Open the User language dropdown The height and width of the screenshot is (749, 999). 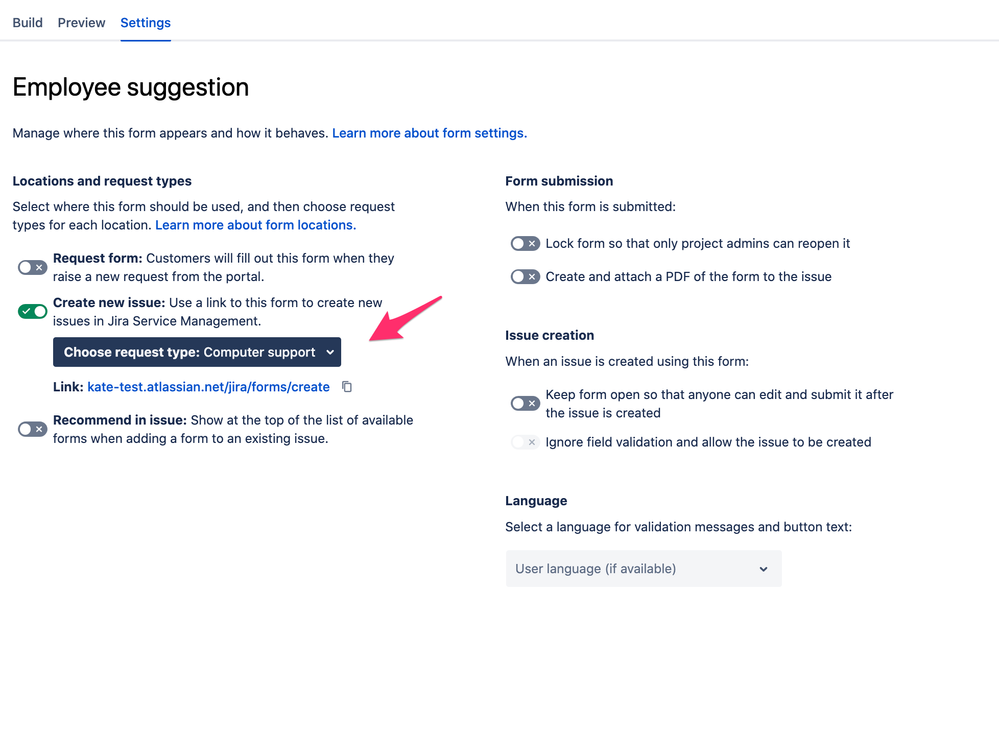click(x=643, y=568)
